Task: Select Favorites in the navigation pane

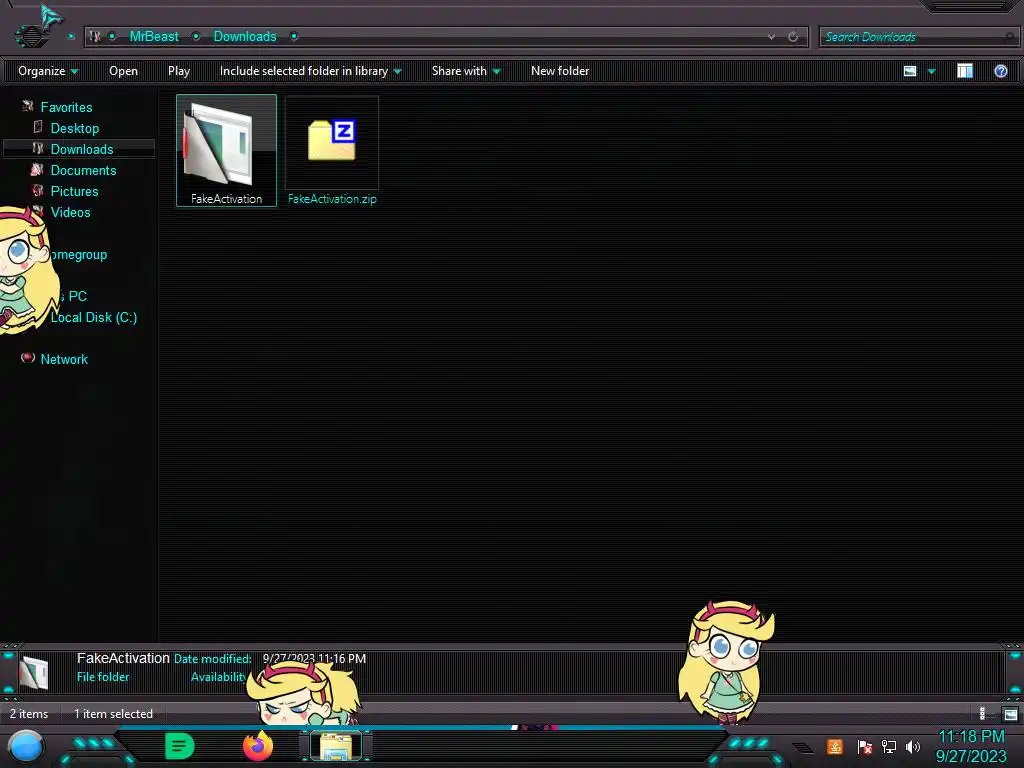Action: pos(66,107)
